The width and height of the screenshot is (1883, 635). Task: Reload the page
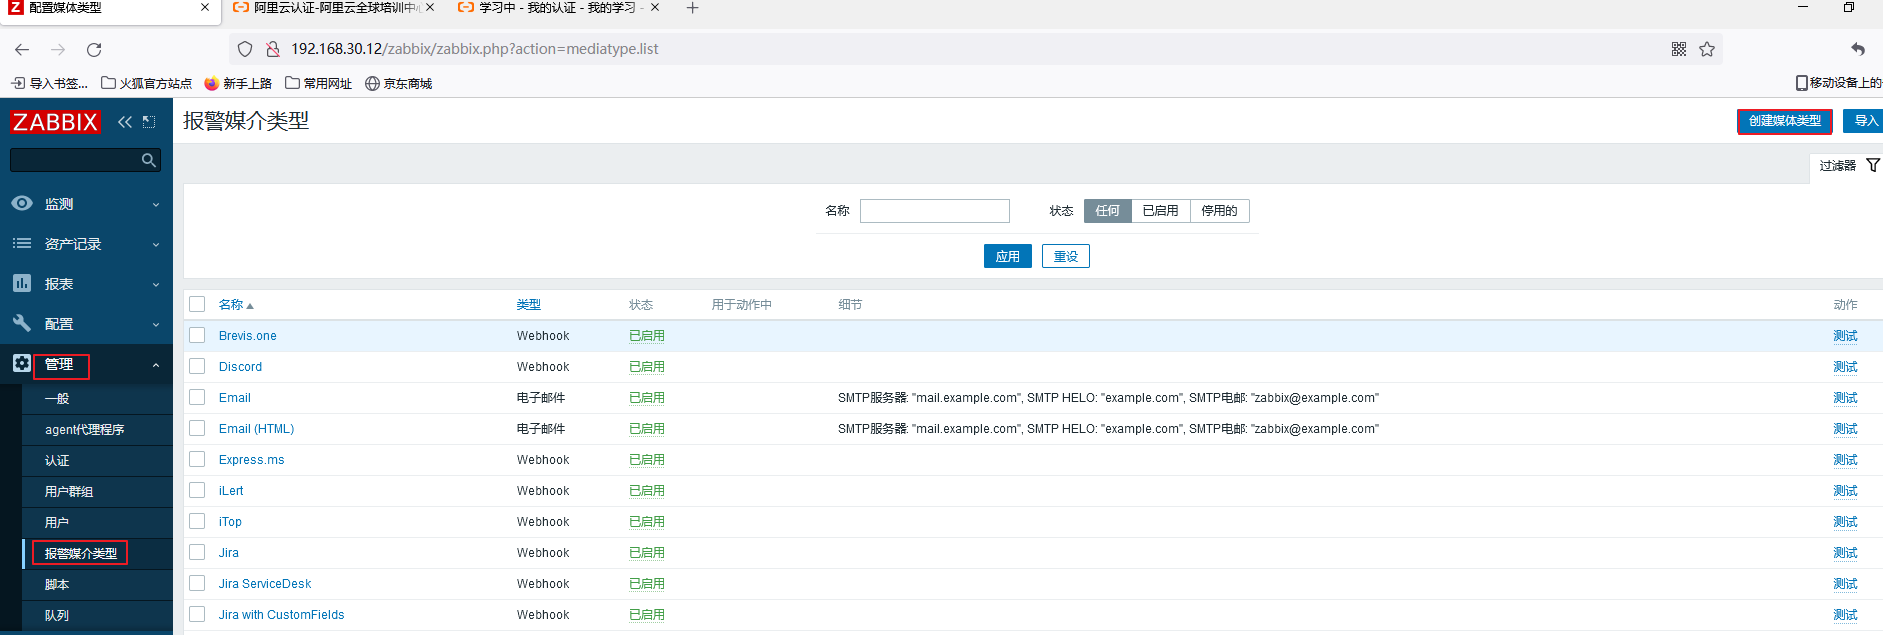coord(94,49)
